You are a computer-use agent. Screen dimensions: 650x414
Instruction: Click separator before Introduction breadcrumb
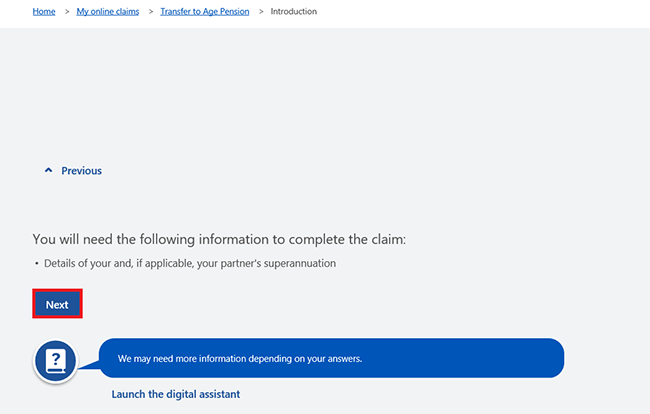261,12
